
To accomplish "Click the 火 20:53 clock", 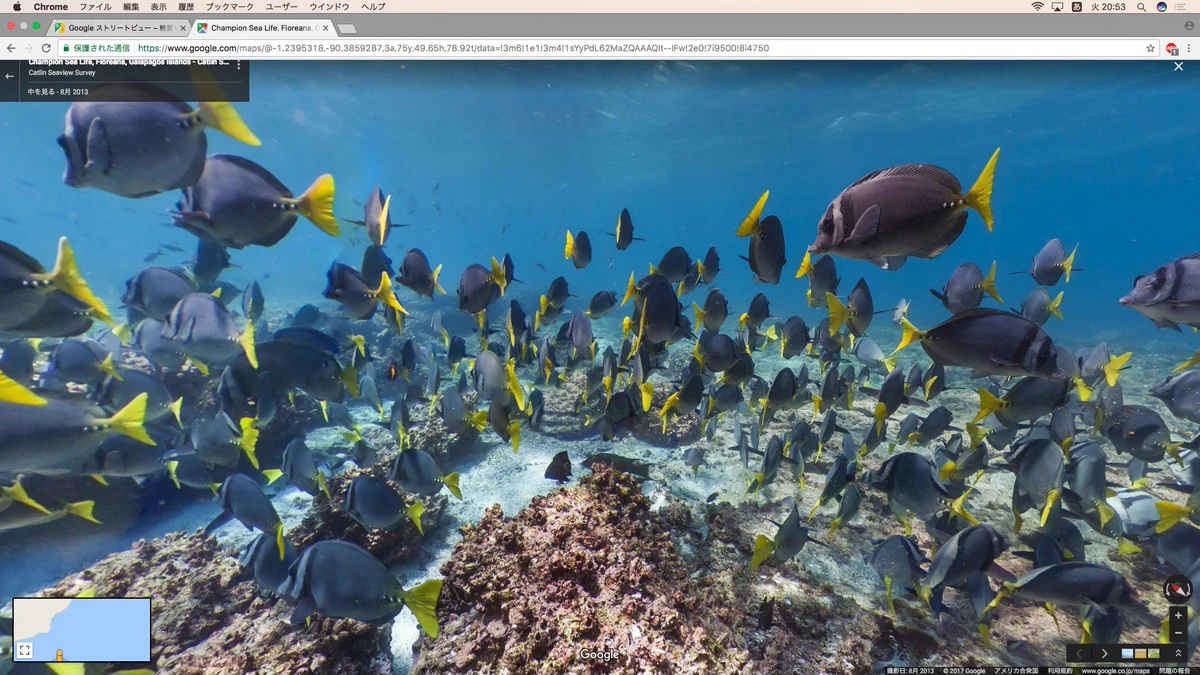I will click(1108, 7).
